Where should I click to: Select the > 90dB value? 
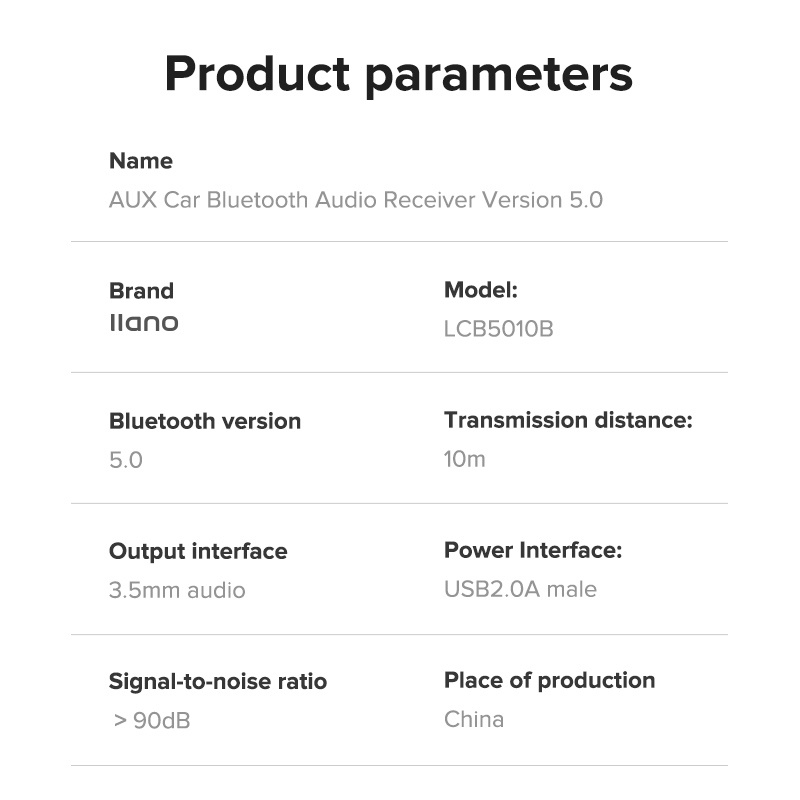[151, 720]
